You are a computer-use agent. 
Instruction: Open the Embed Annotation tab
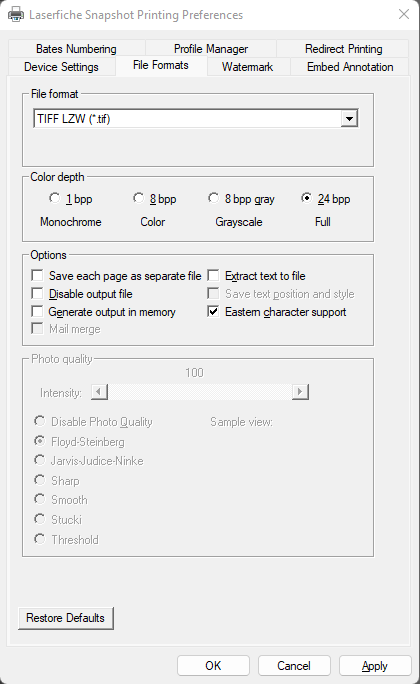[350, 67]
